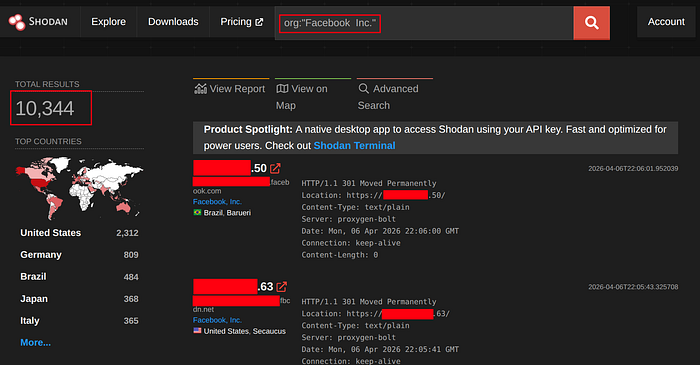The image size is (700, 365).
Task: Click Facebook, Inc. link under Secaucus result
Action: (217, 320)
